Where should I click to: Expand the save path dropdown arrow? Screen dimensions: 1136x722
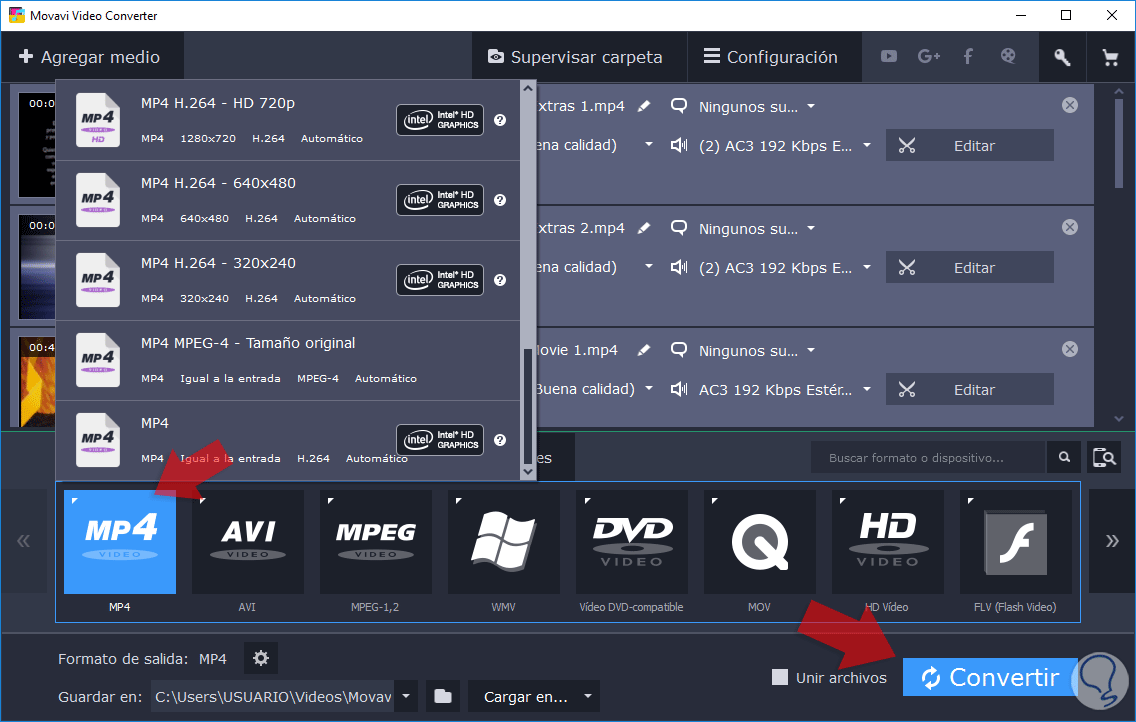point(406,697)
